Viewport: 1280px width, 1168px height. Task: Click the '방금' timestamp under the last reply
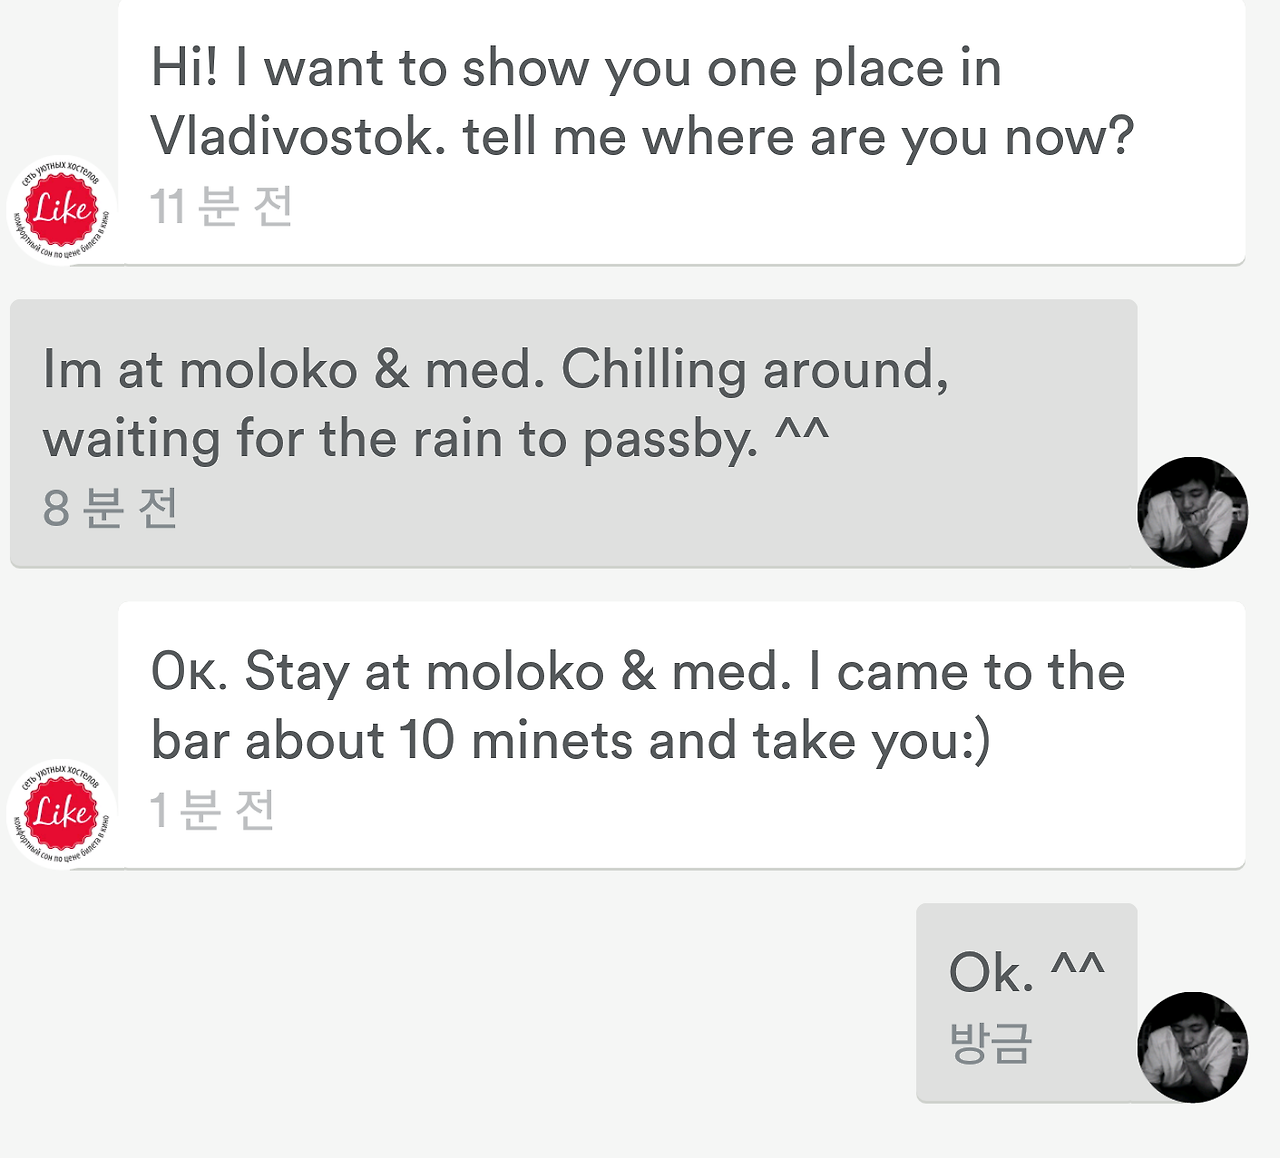[x=990, y=1043]
